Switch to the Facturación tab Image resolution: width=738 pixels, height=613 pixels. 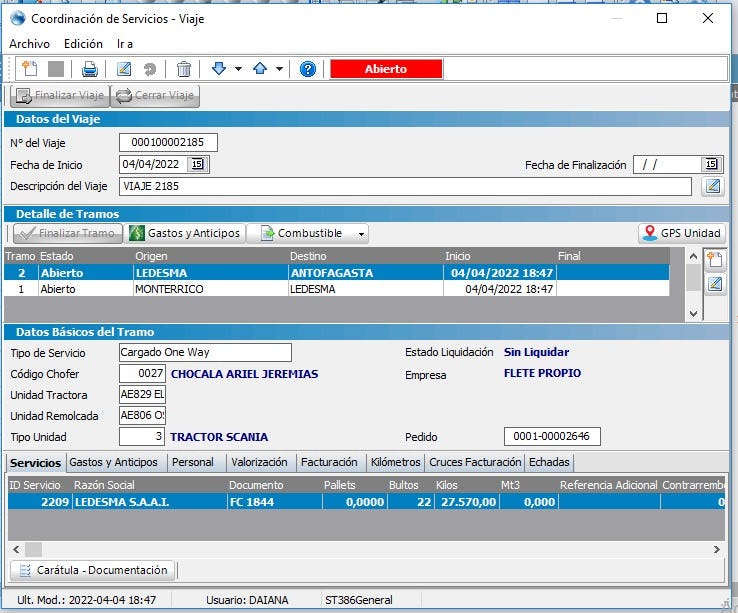click(x=329, y=462)
